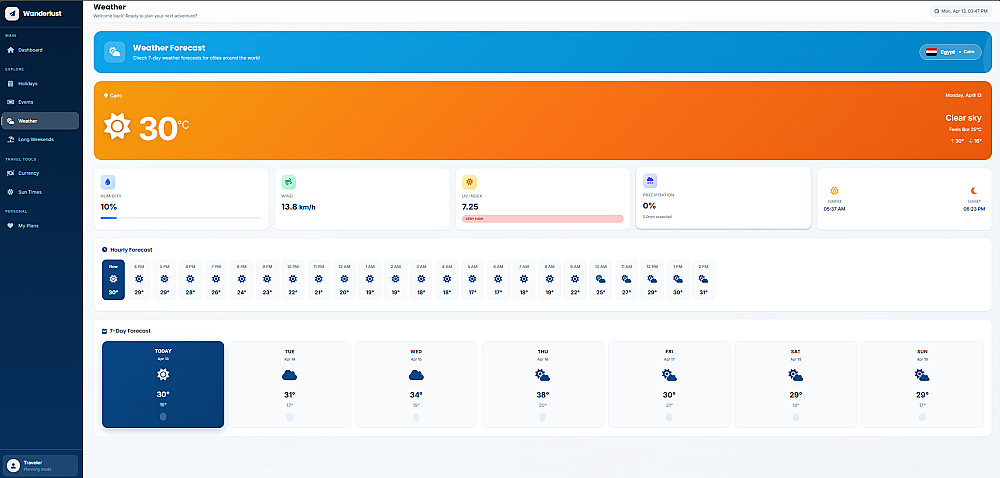The height and width of the screenshot is (478, 1000).
Task: Click the Weather Forecast banner cloud icon
Action: click(115, 52)
